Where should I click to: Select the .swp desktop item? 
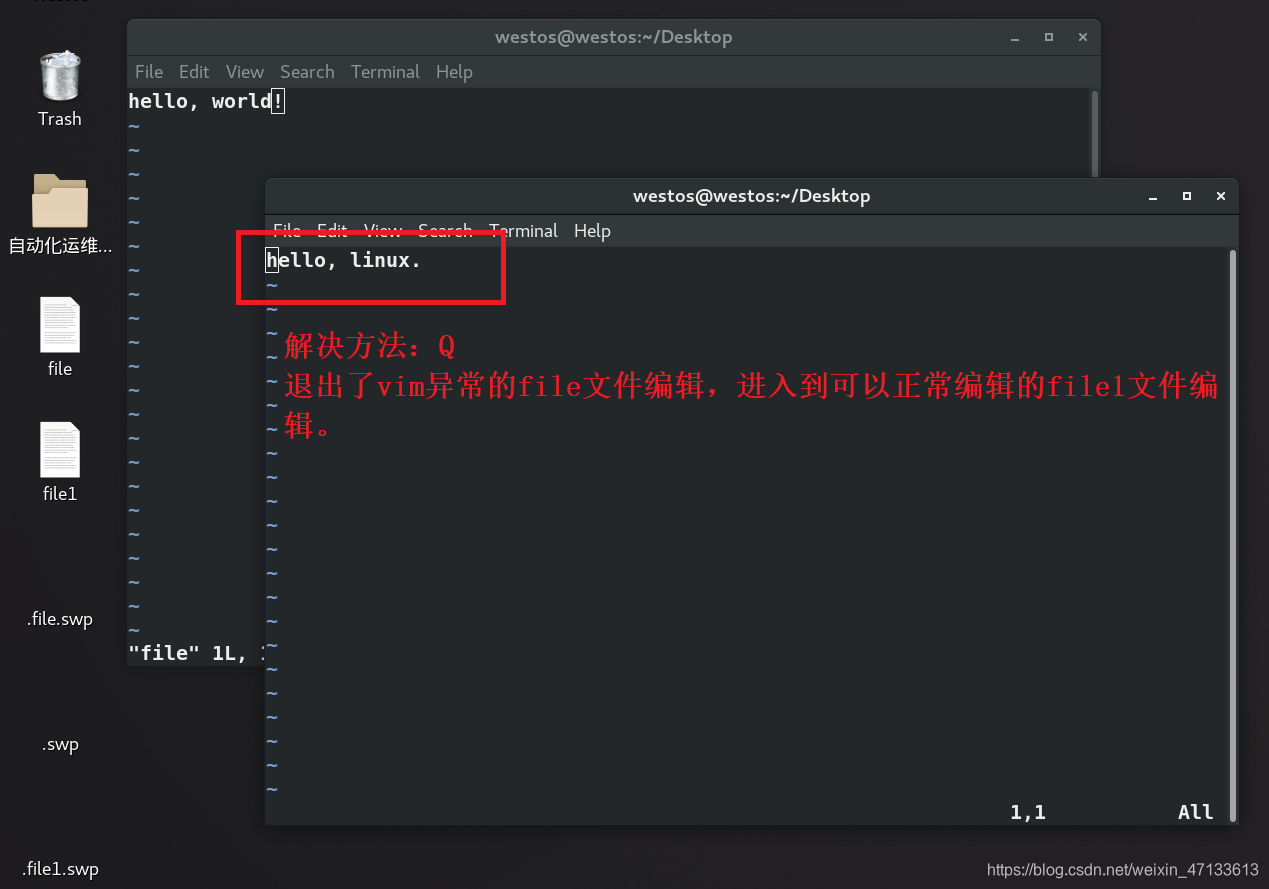pyautogui.click(x=60, y=744)
